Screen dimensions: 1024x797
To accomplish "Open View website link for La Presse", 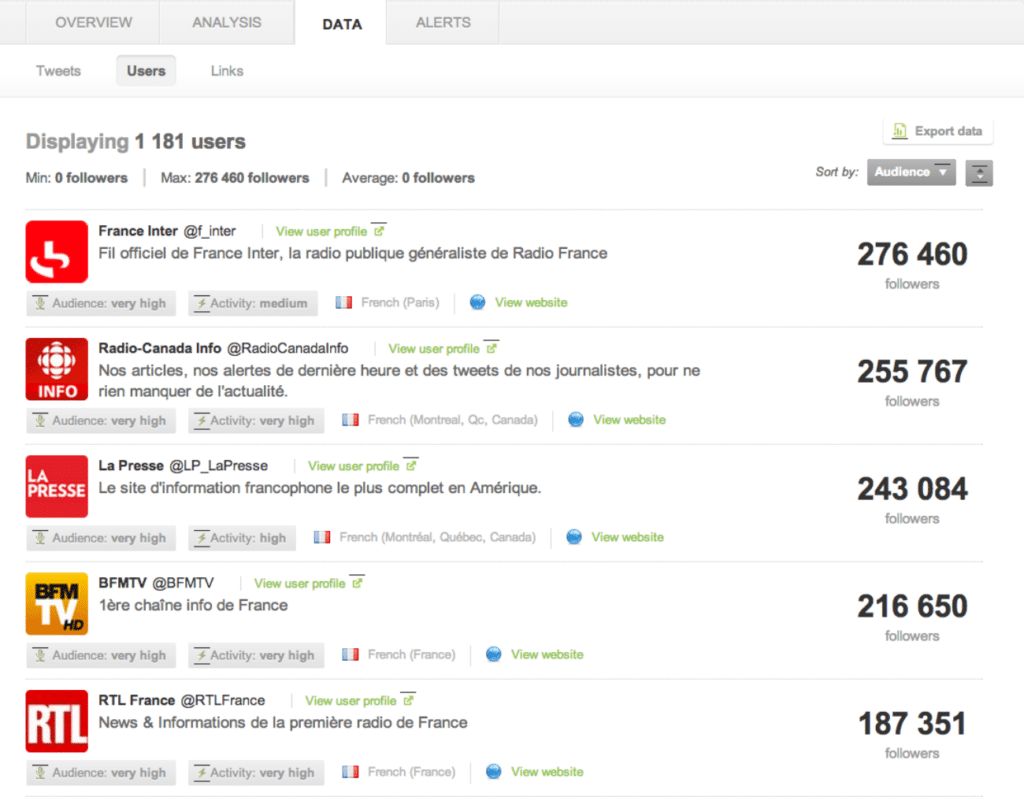I will (628, 537).
